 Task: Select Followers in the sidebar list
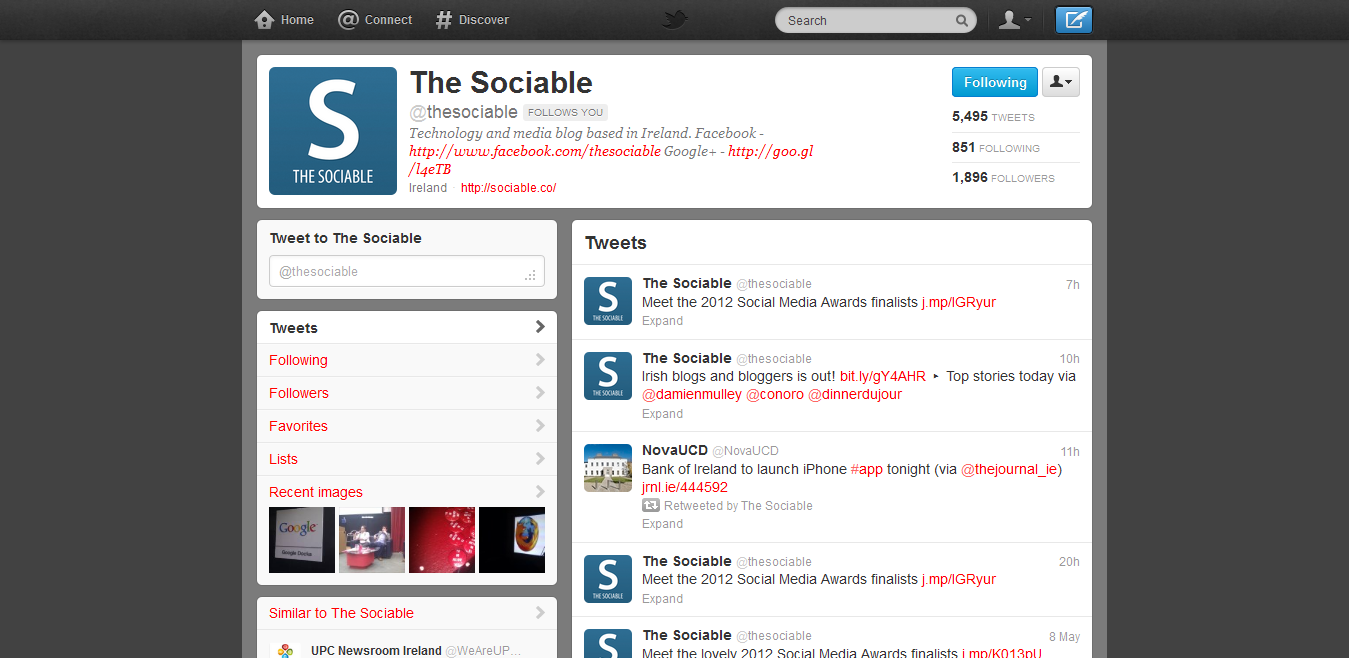point(407,393)
